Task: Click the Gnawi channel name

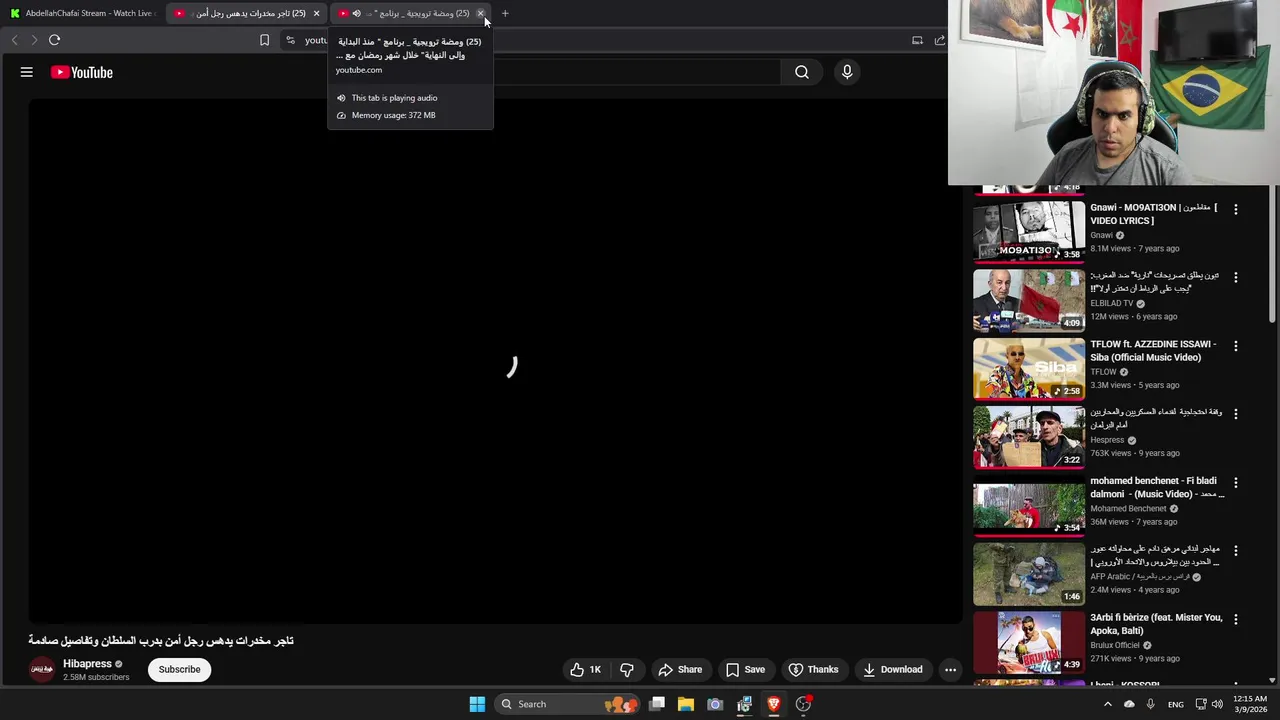Action: tap(1101, 235)
